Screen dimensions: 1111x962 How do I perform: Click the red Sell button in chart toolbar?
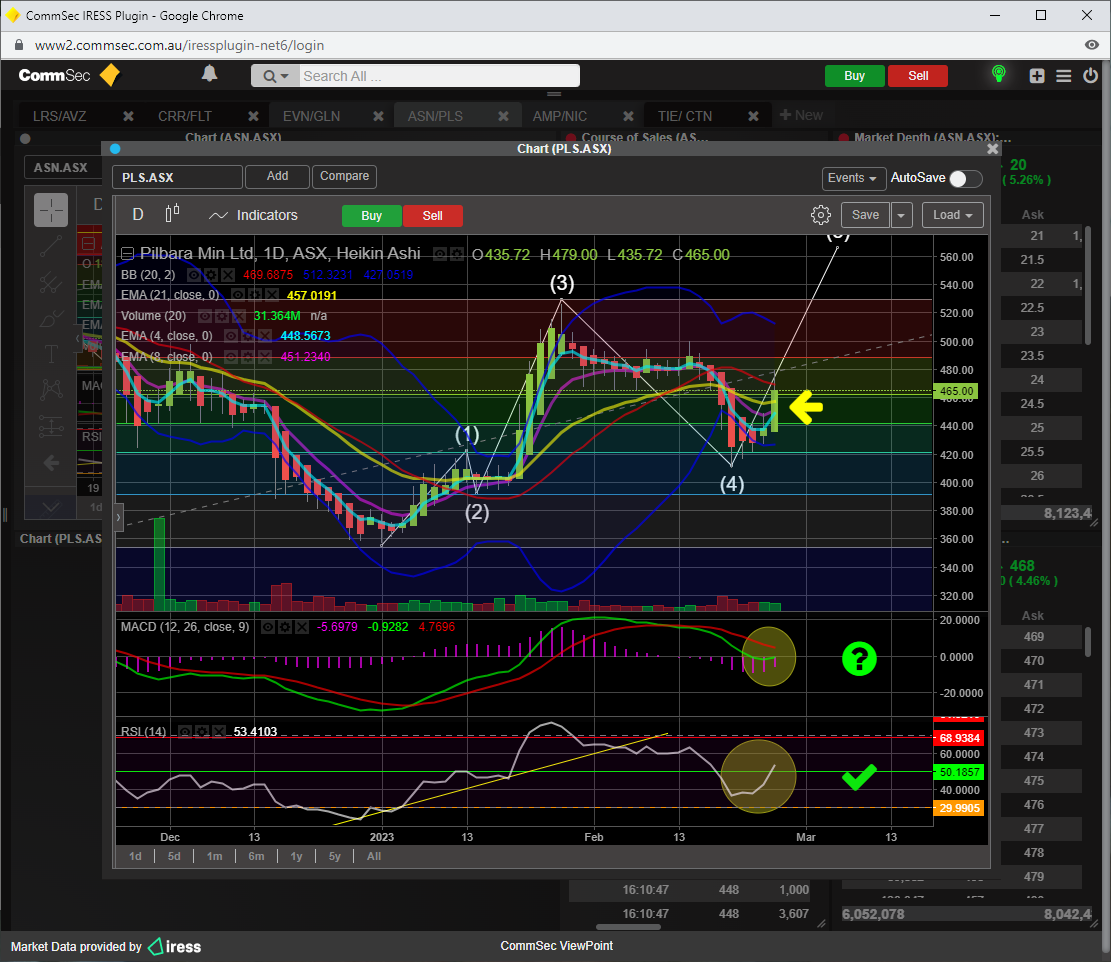(432, 216)
